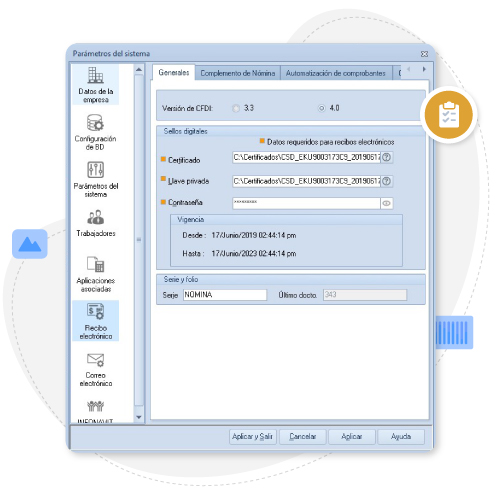
Task: Click Serie y folio group heading
Action: [x=181, y=279]
